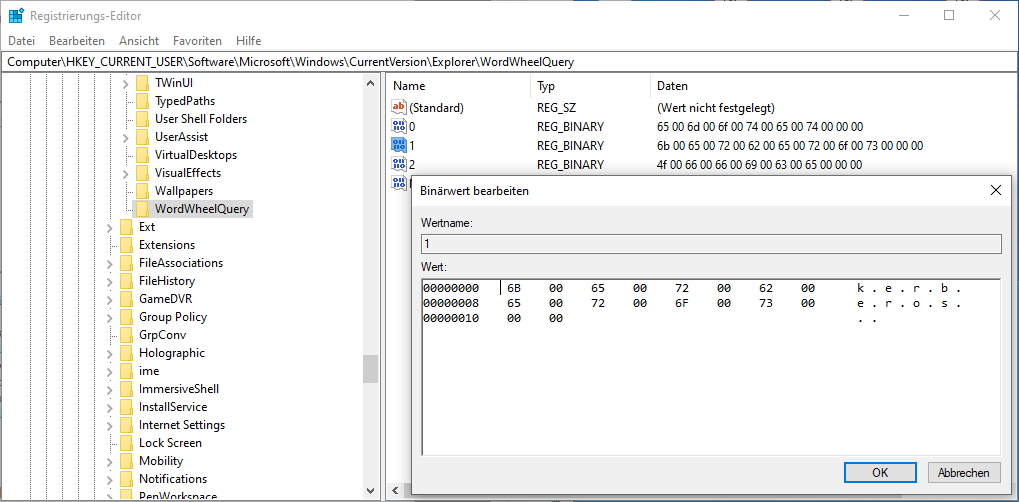Click the (Standard) string value icon
1019x502 pixels.
[x=399, y=108]
